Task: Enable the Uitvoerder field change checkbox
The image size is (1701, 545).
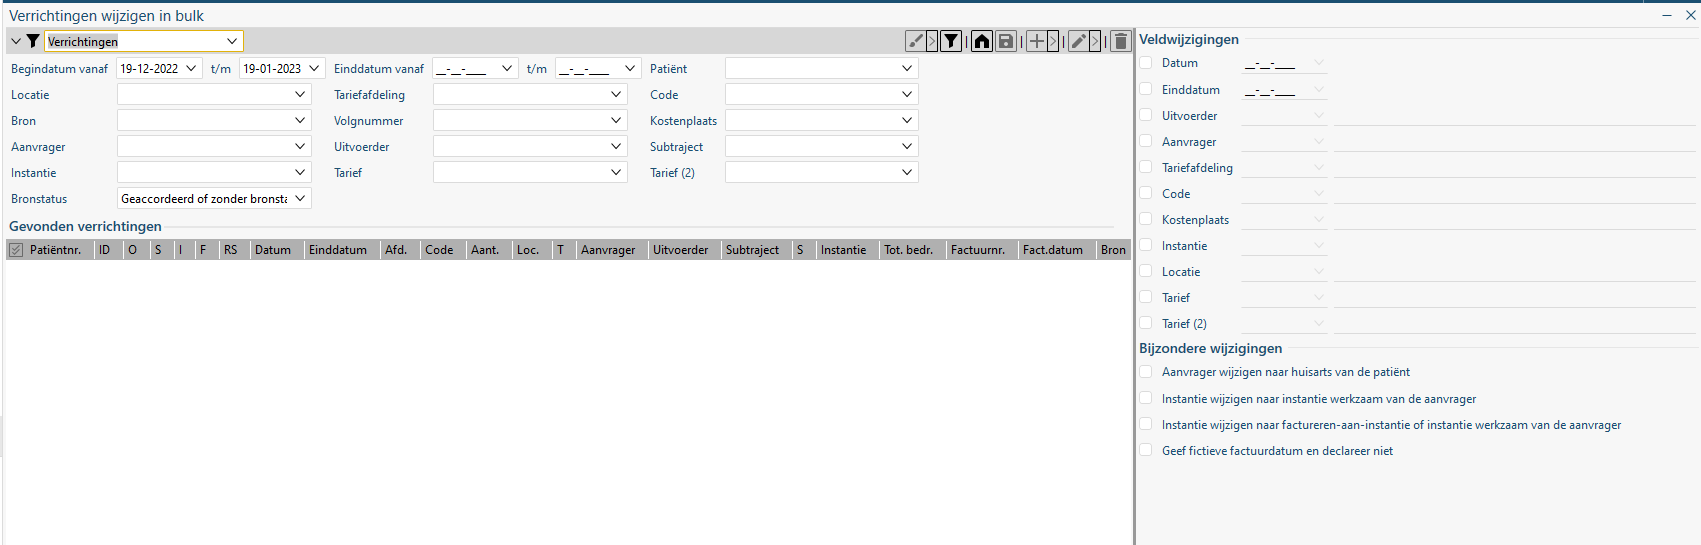Action: click(1146, 115)
